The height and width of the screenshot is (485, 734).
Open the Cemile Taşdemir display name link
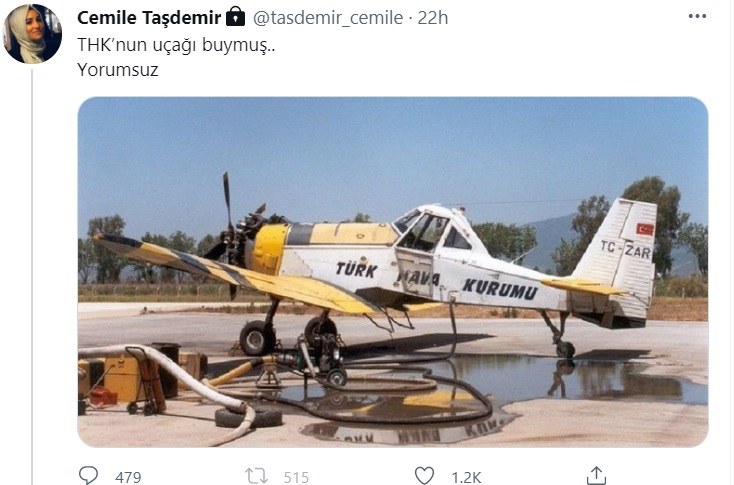pos(149,18)
